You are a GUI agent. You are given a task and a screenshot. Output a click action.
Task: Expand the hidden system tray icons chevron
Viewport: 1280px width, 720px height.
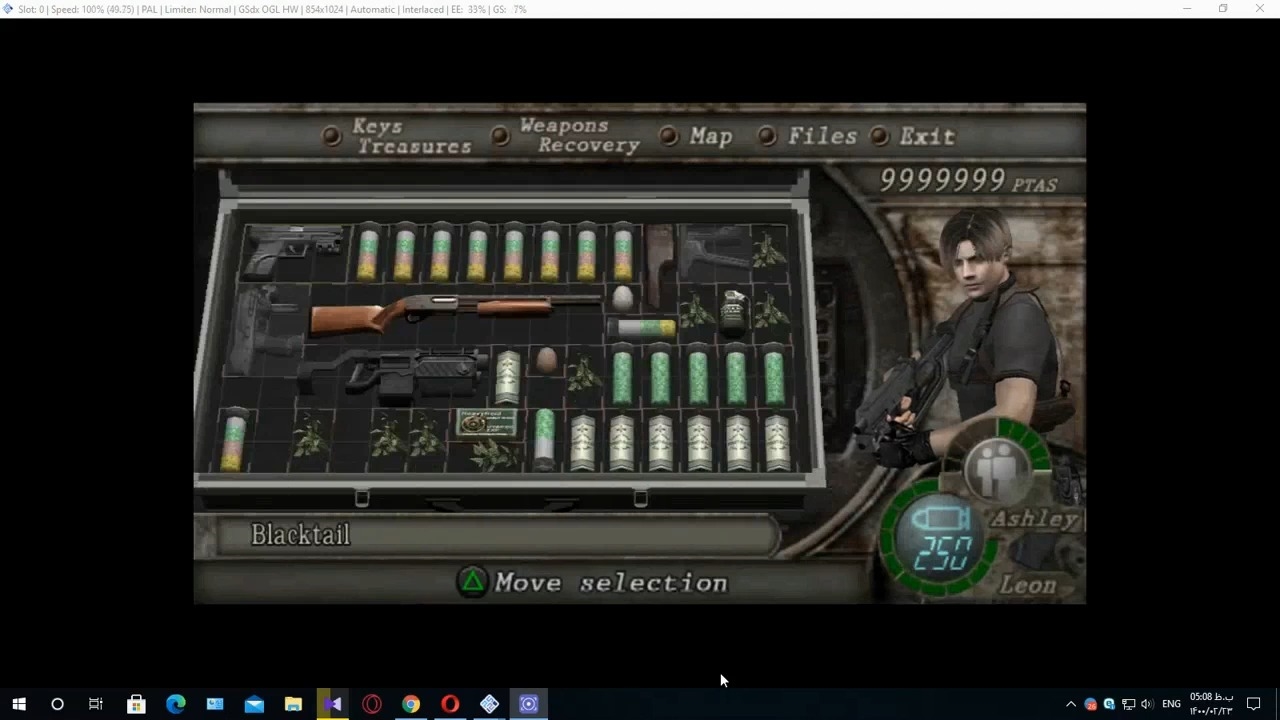tap(1071, 704)
